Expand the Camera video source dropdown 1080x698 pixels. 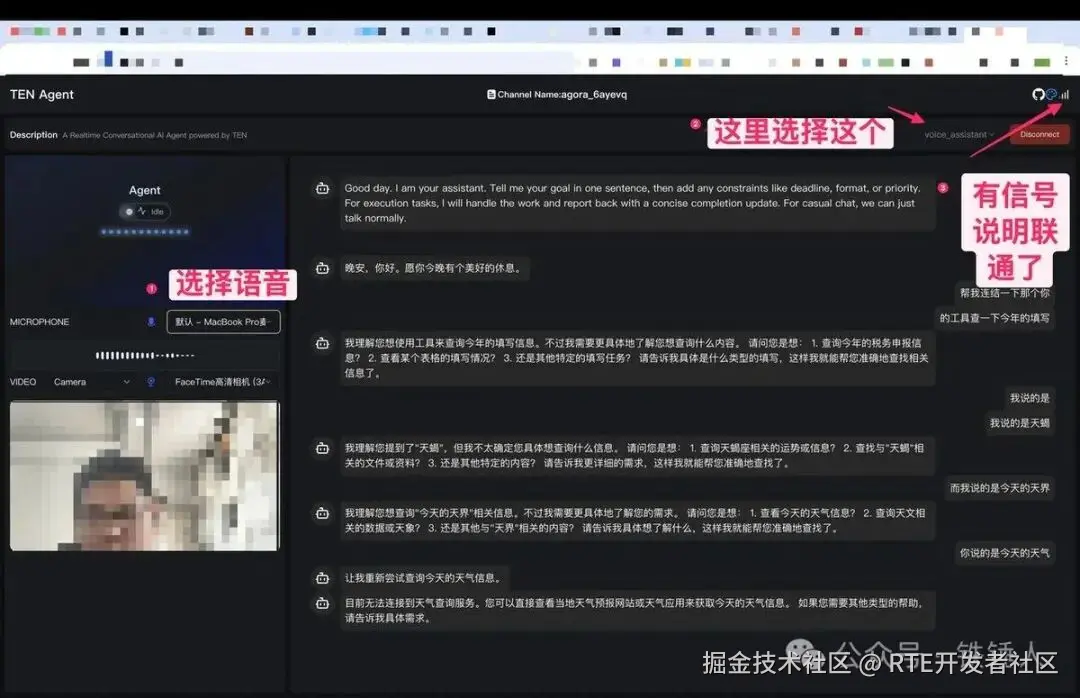click(x=92, y=382)
